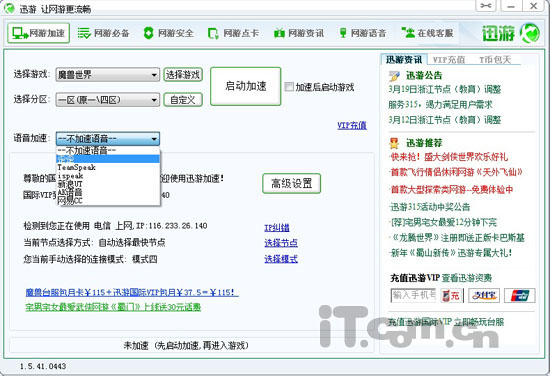The height and width of the screenshot is (376, 550).
Task: Open 3月19日浙江节点 announcement
Action: (444, 89)
